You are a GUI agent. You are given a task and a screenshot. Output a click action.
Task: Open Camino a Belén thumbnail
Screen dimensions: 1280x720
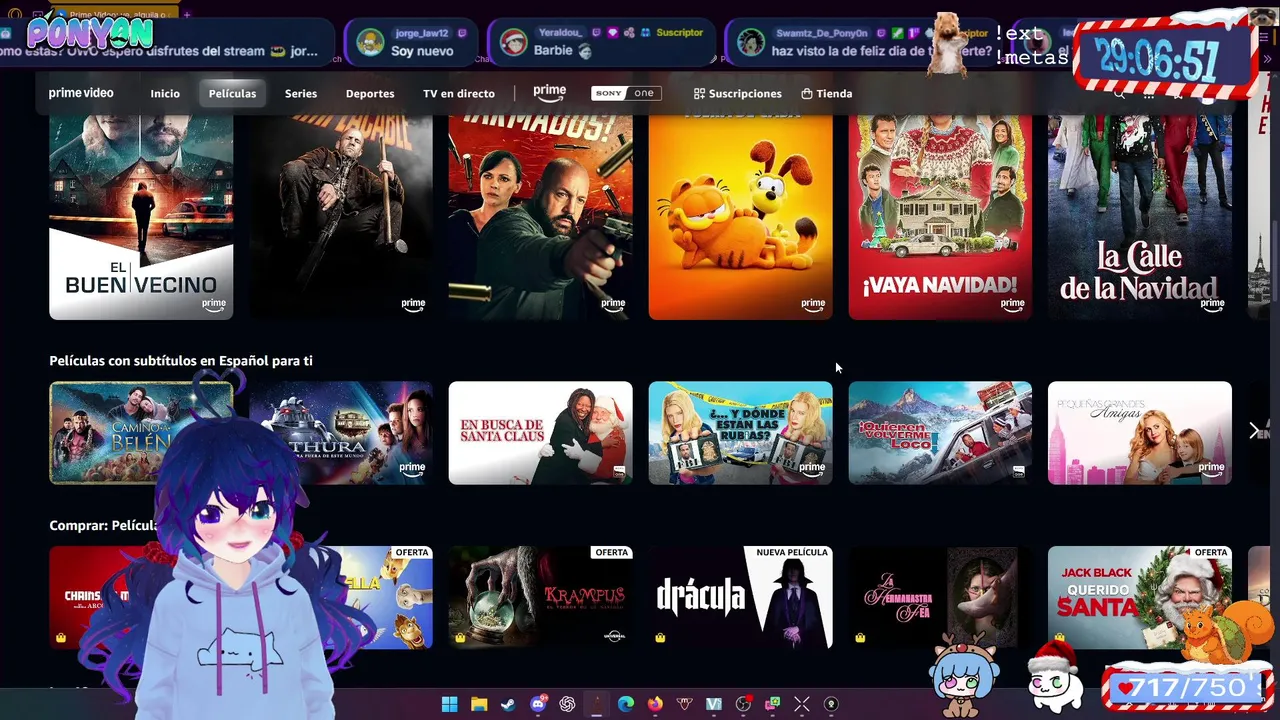click(141, 432)
